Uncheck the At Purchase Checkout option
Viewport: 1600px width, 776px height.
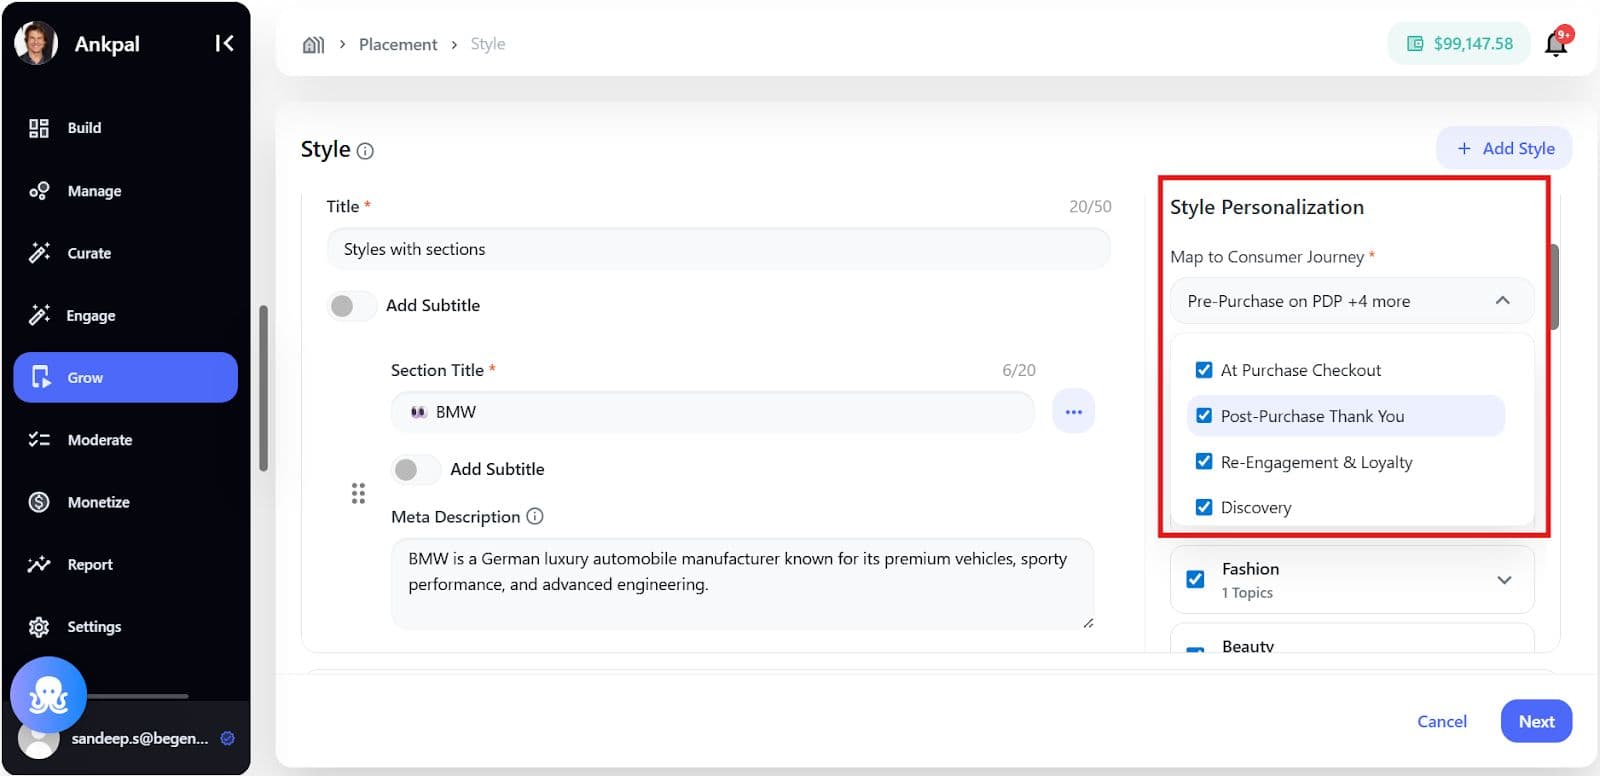(x=1204, y=370)
